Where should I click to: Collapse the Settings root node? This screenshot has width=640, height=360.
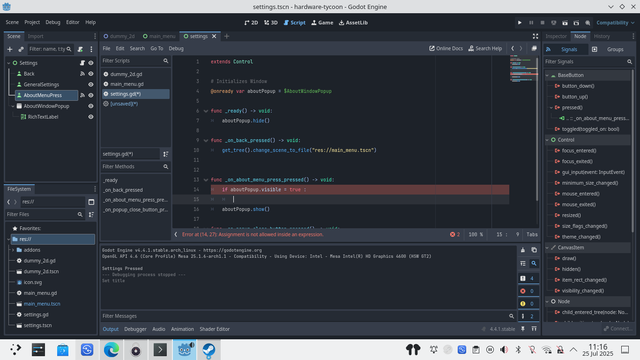click(9, 63)
